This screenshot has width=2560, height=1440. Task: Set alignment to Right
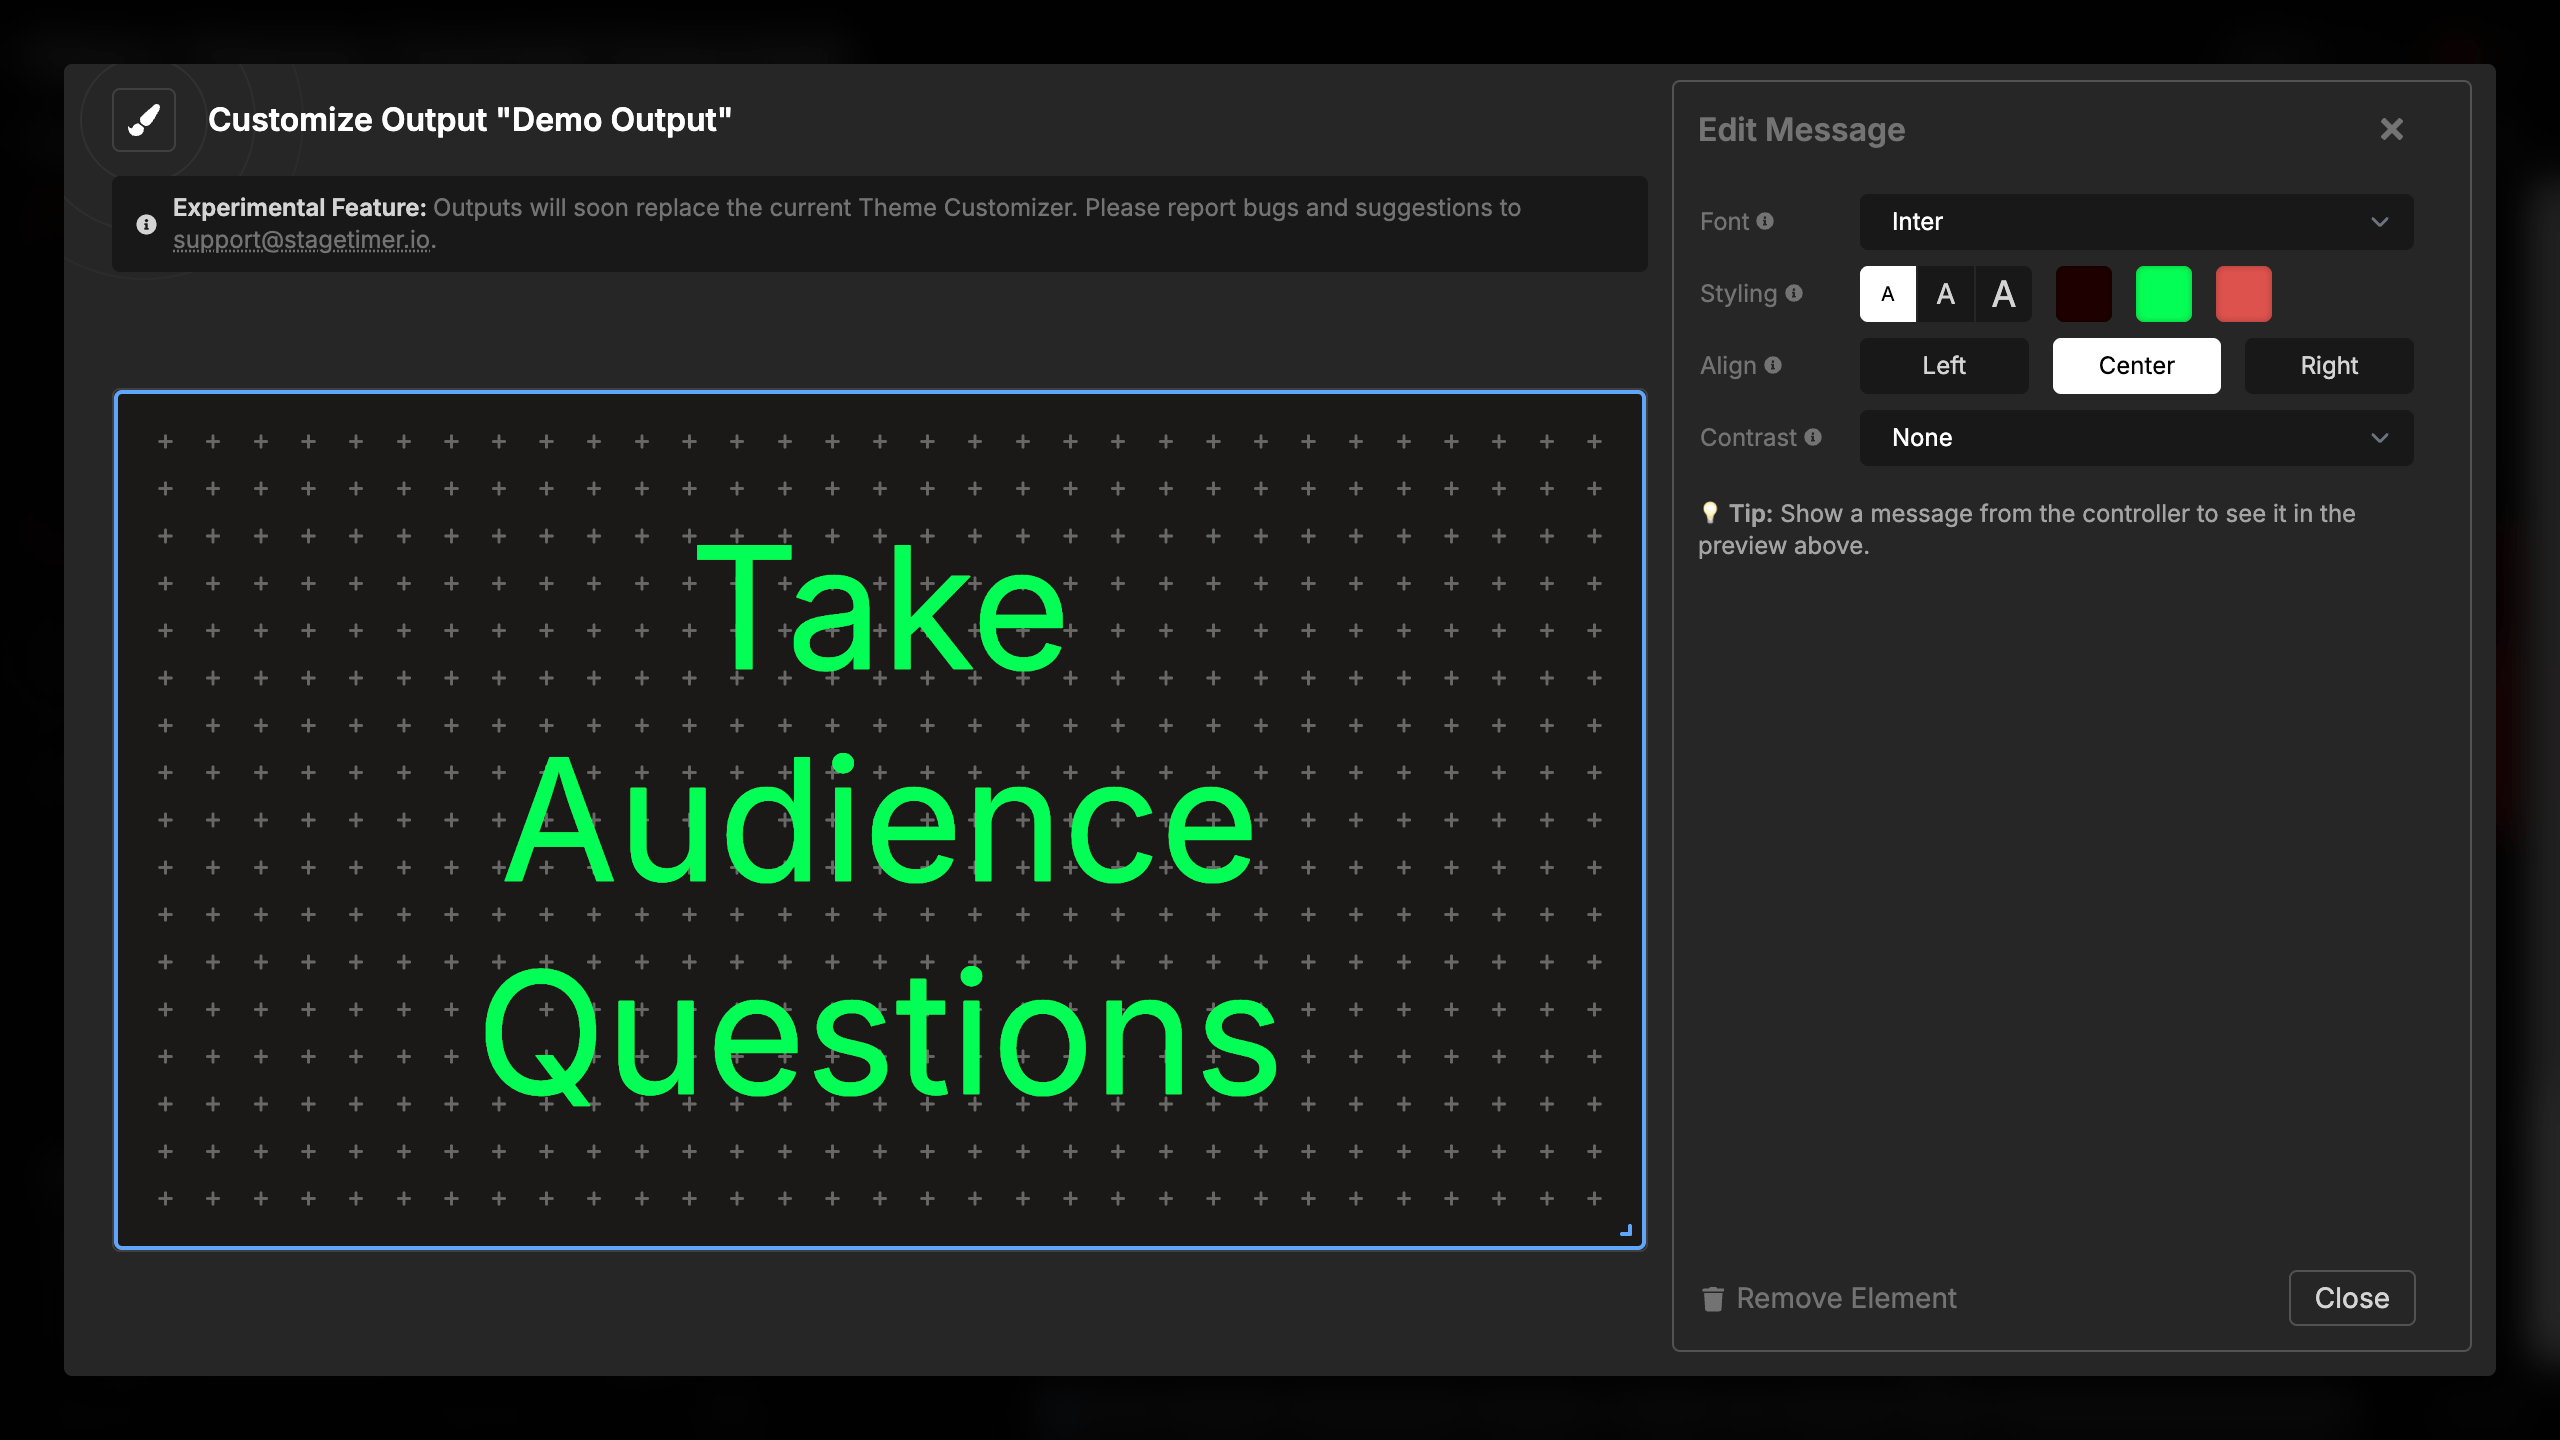pyautogui.click(x=2328, y=366)
